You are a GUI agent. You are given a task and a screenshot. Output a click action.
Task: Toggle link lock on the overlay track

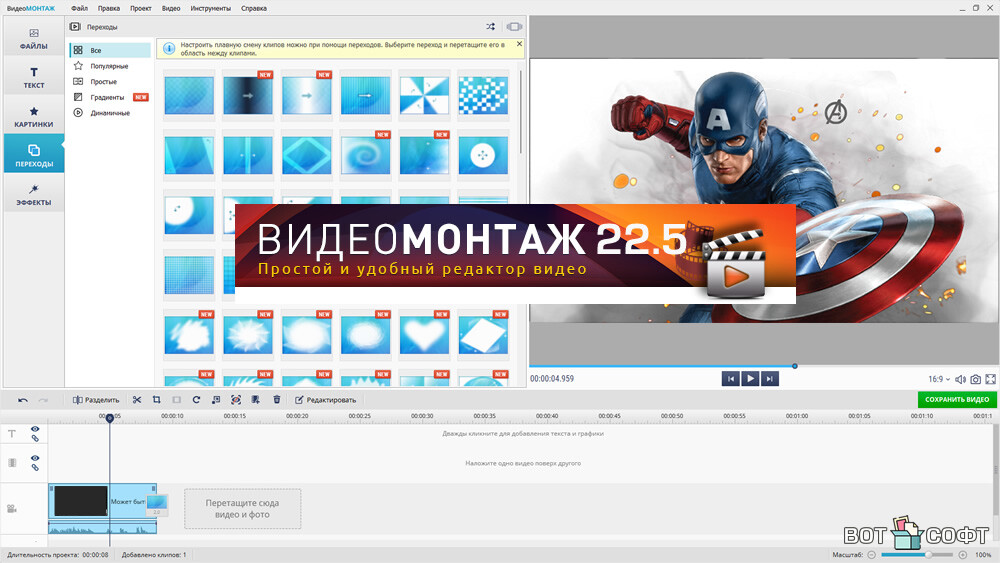(35, 468)
